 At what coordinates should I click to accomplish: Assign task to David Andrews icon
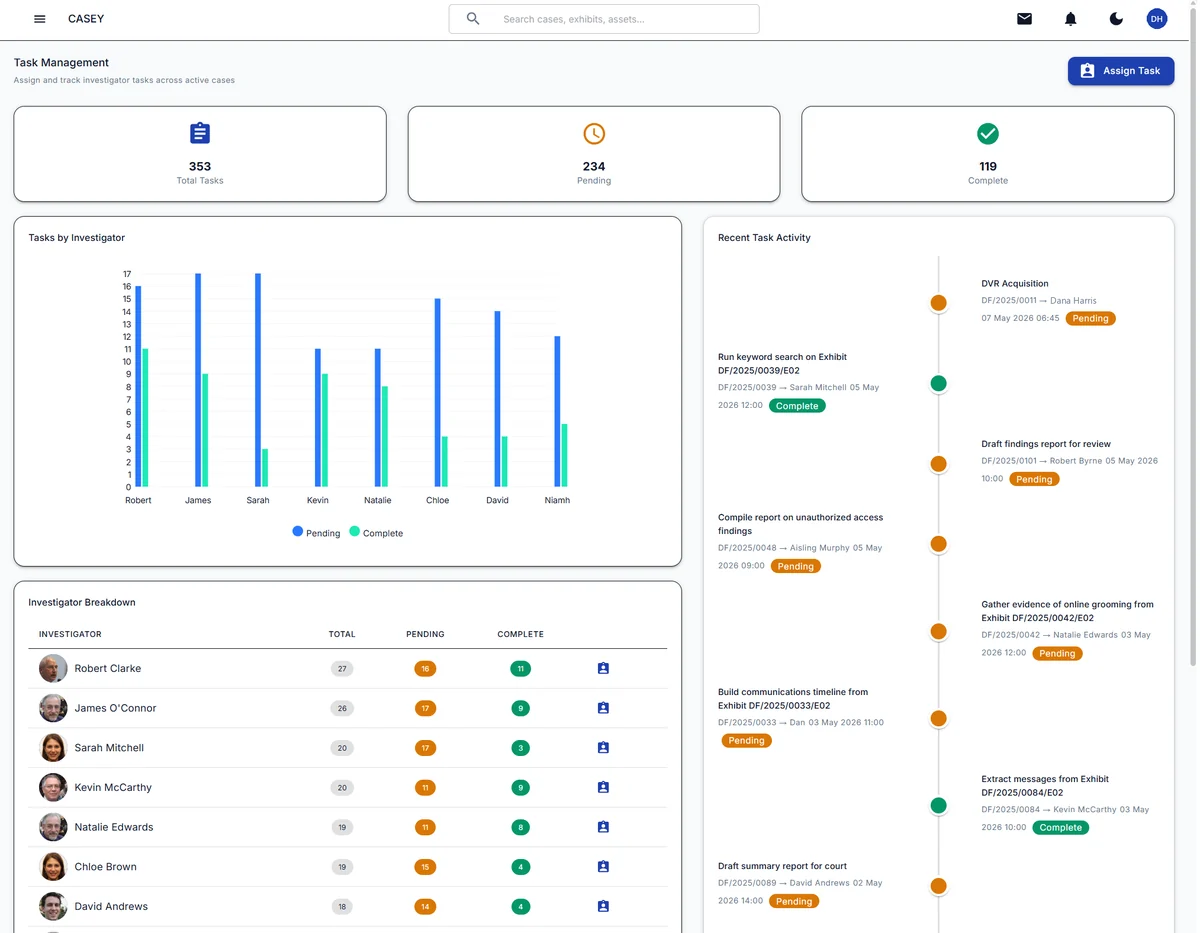(603, 907)
